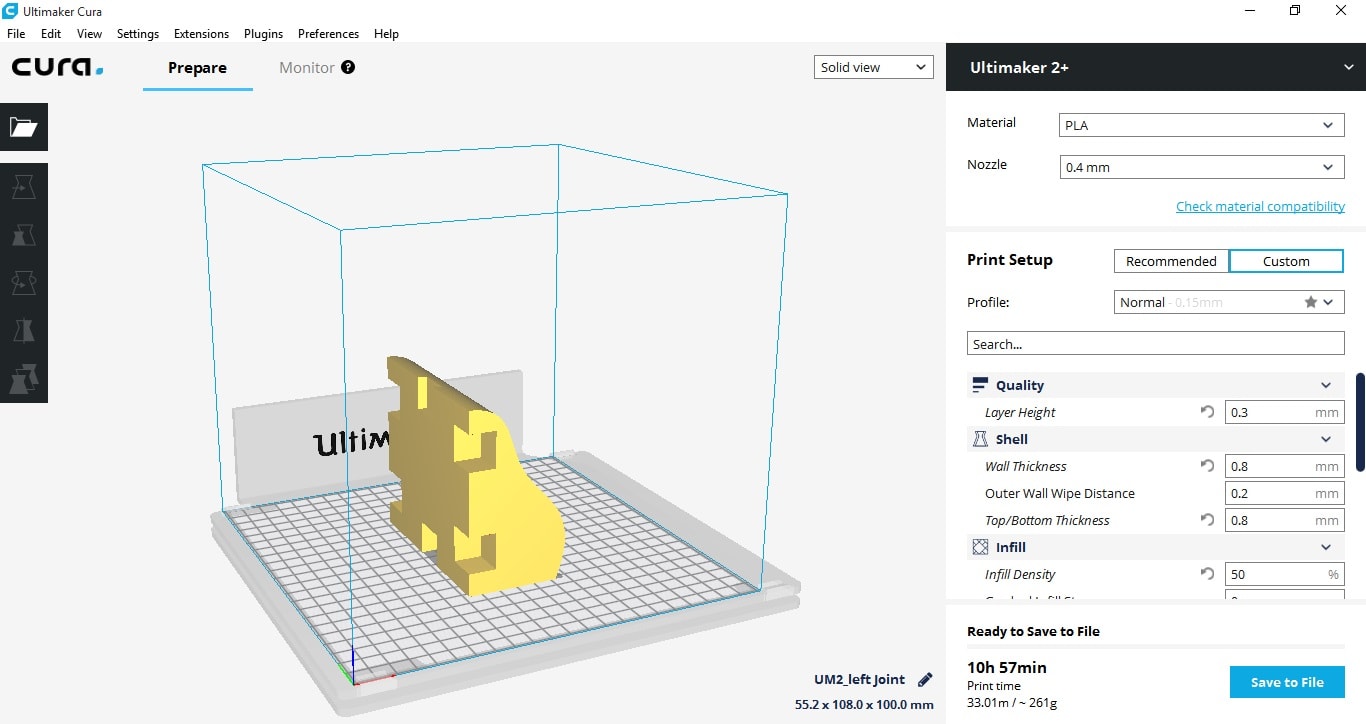The width and height of the screenshot is (1366, 724).
Task: Switch to the Monitor tab
Action: coord(307,67)
